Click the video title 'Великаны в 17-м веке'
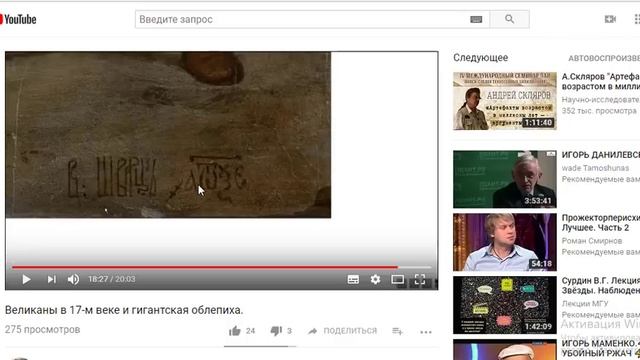 124,310
